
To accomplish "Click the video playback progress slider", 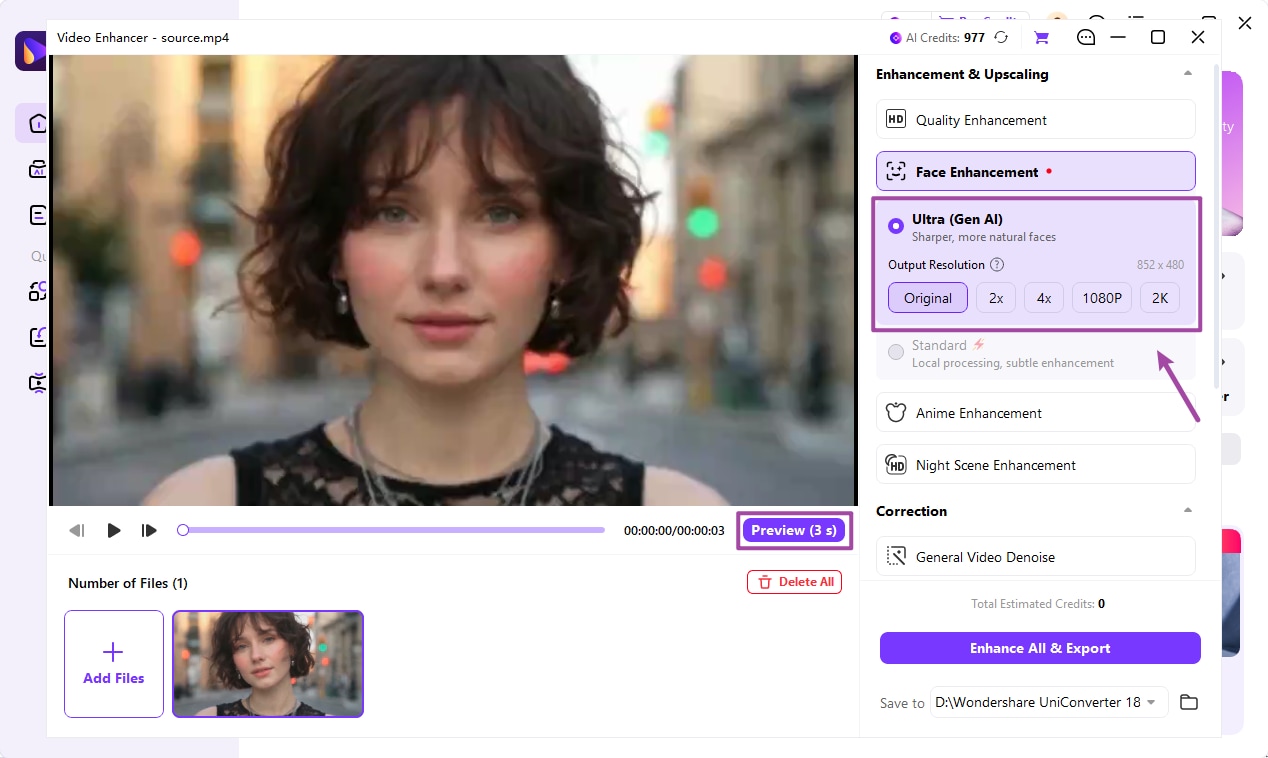I will pos(393,530).
